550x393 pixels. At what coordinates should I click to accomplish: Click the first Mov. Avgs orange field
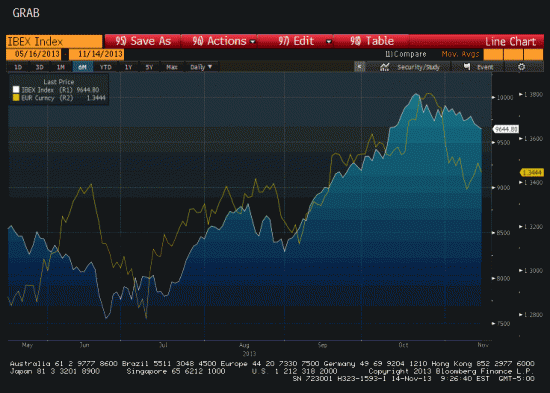click(493, 54)
